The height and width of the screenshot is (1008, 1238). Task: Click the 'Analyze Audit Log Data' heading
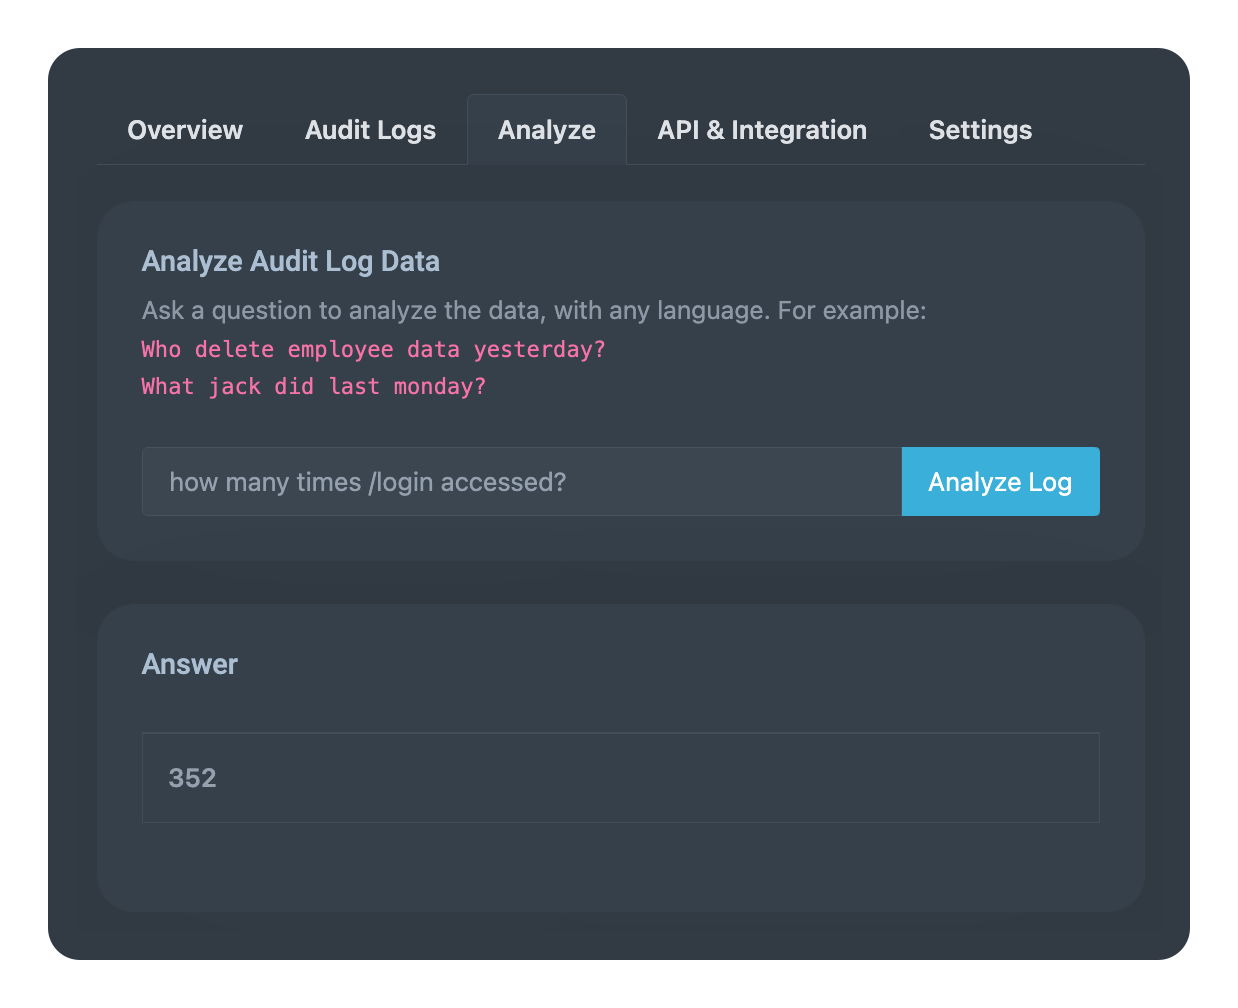[291, 261]
